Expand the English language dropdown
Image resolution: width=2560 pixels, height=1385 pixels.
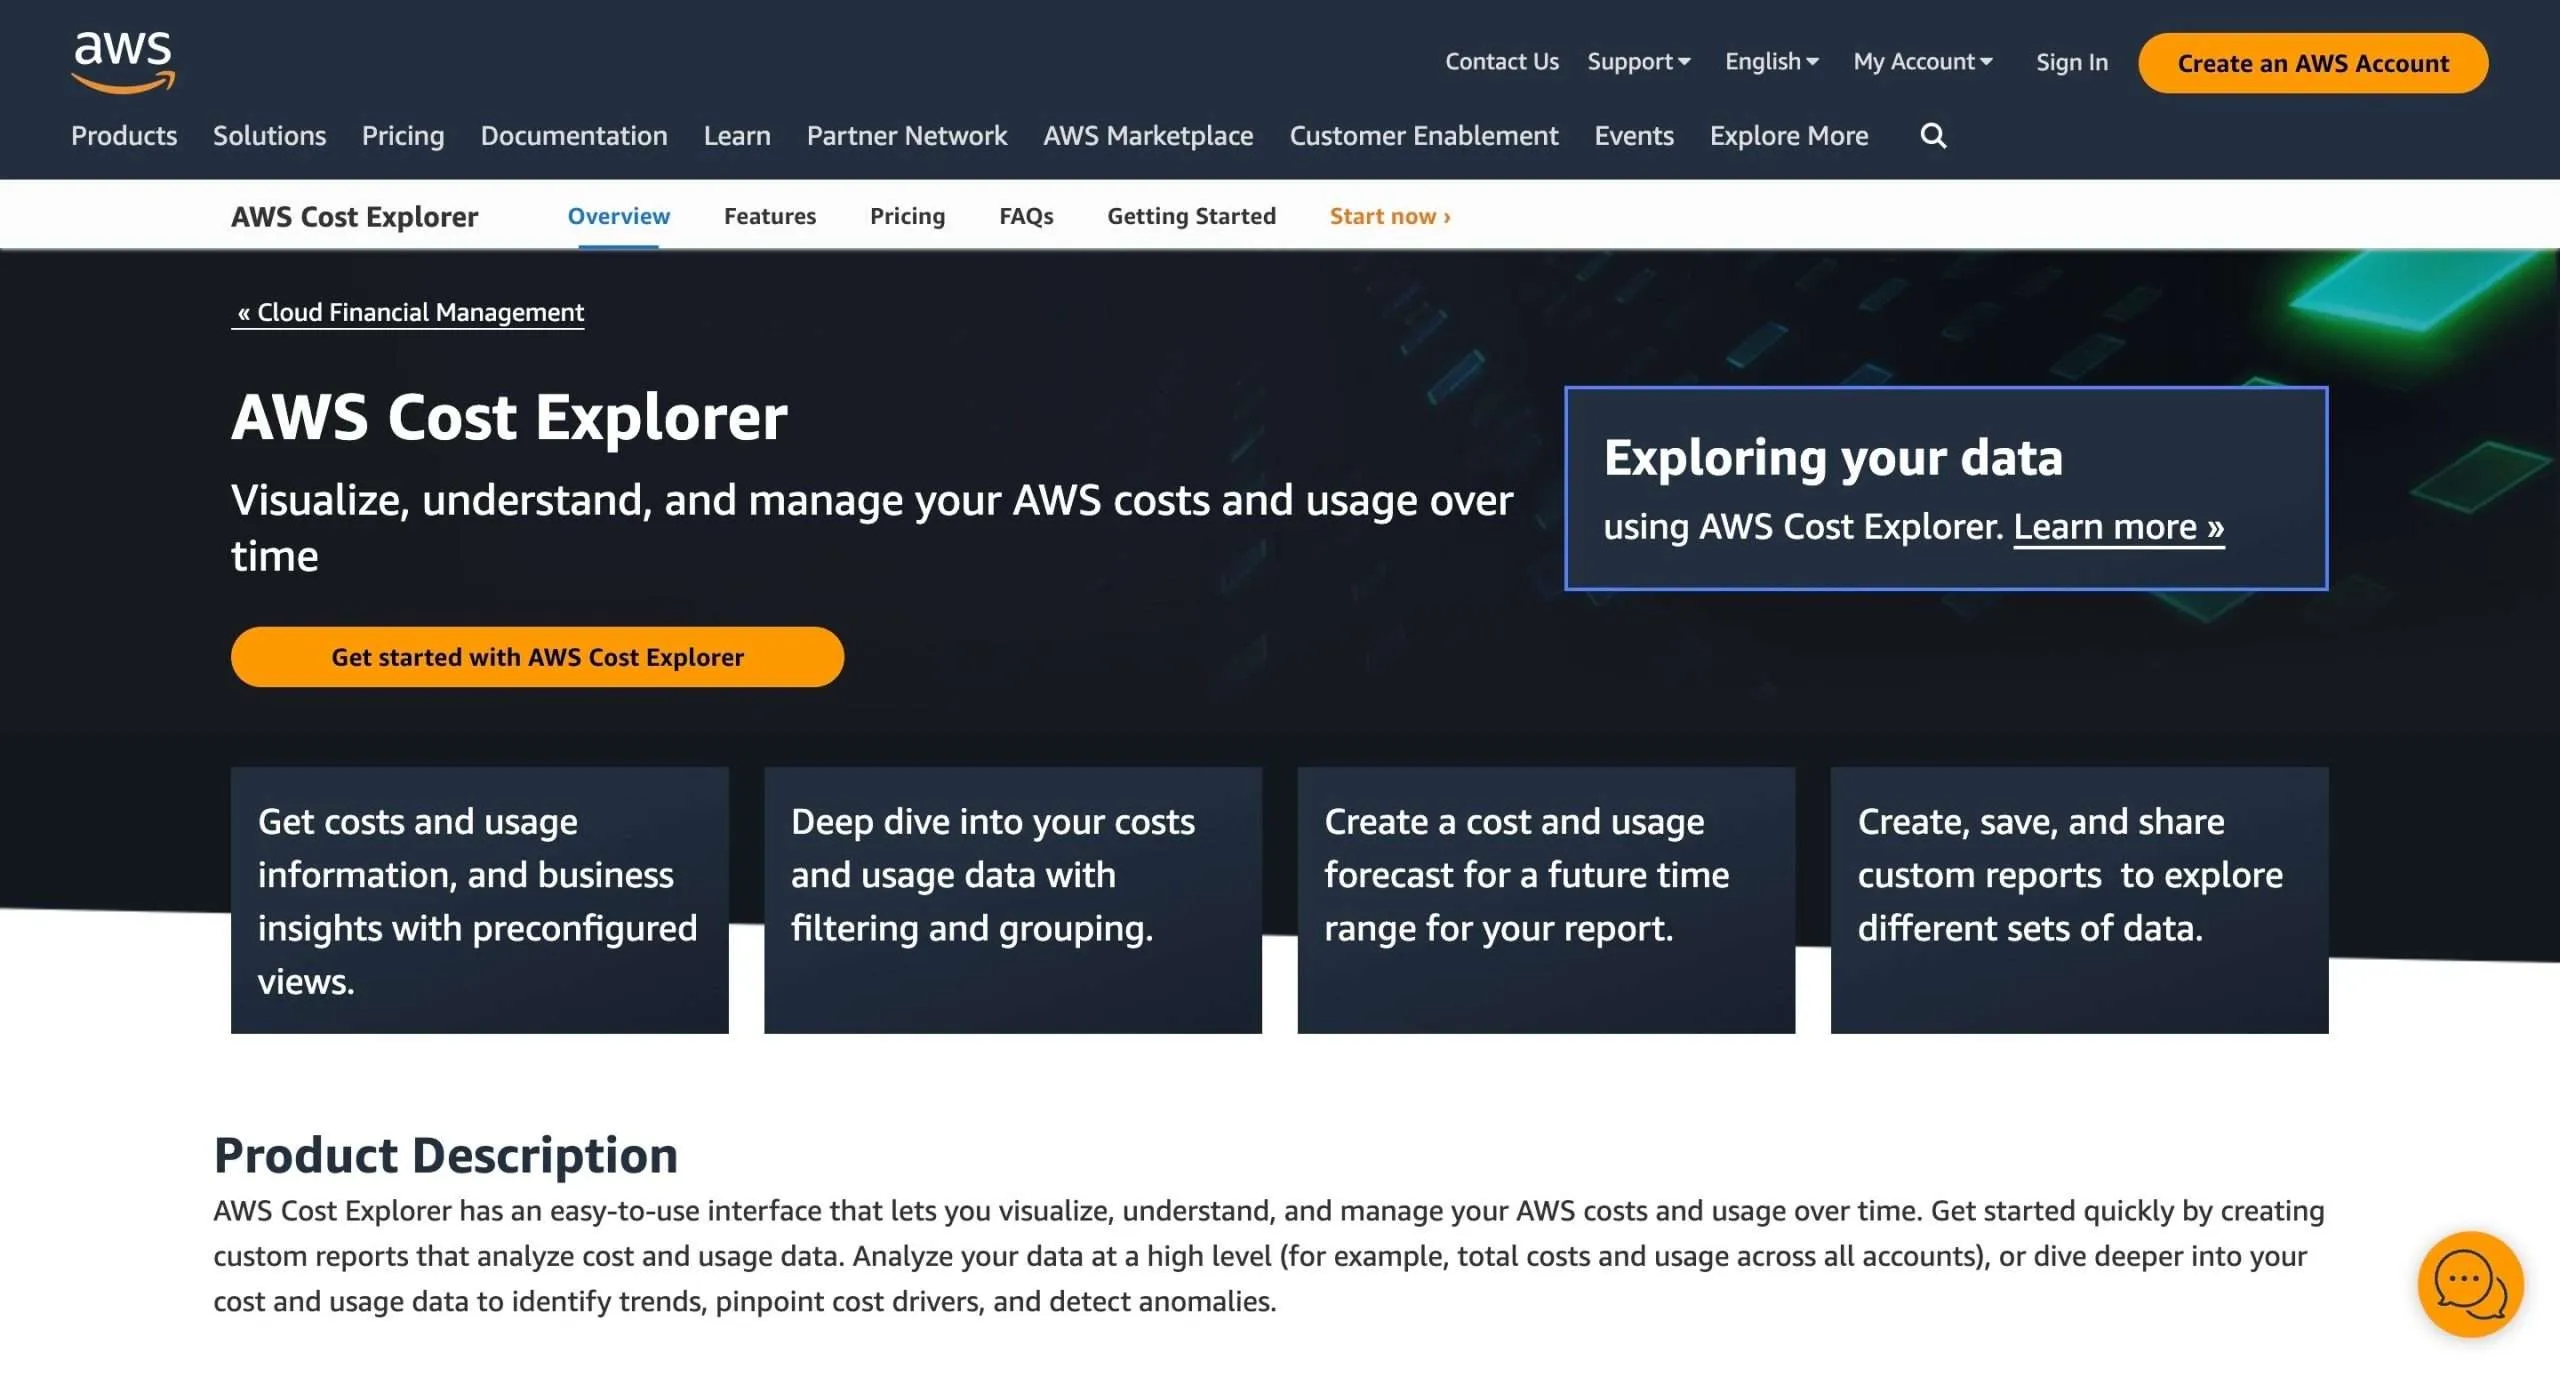(x=1771, y=62)
